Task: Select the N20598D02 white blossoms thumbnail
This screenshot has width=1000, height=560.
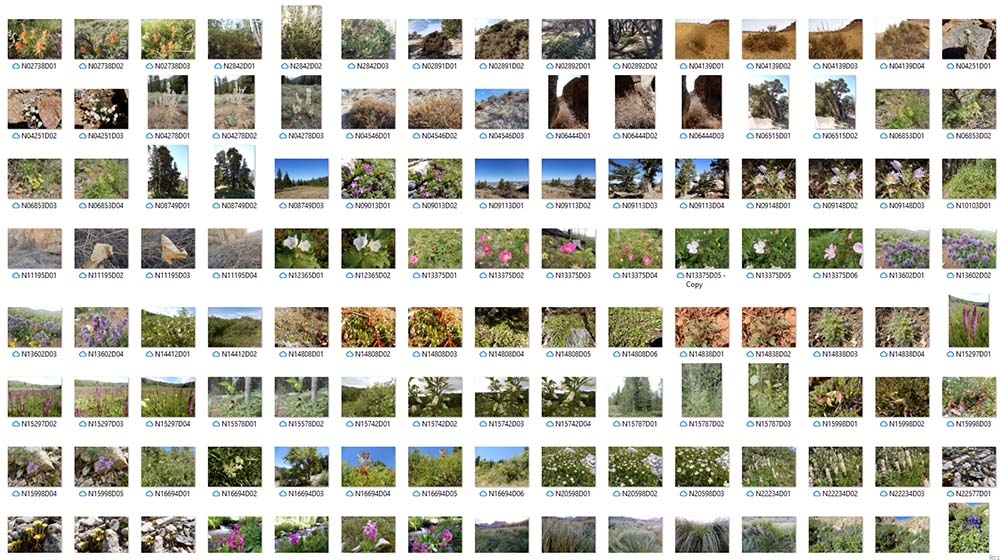Action: [x=635, y=467]
